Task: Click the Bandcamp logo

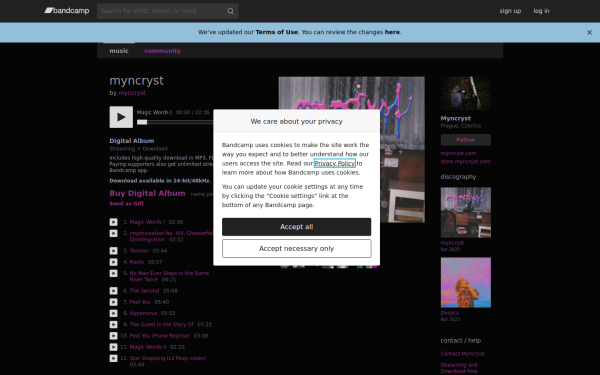Action: tap(67, 11)
